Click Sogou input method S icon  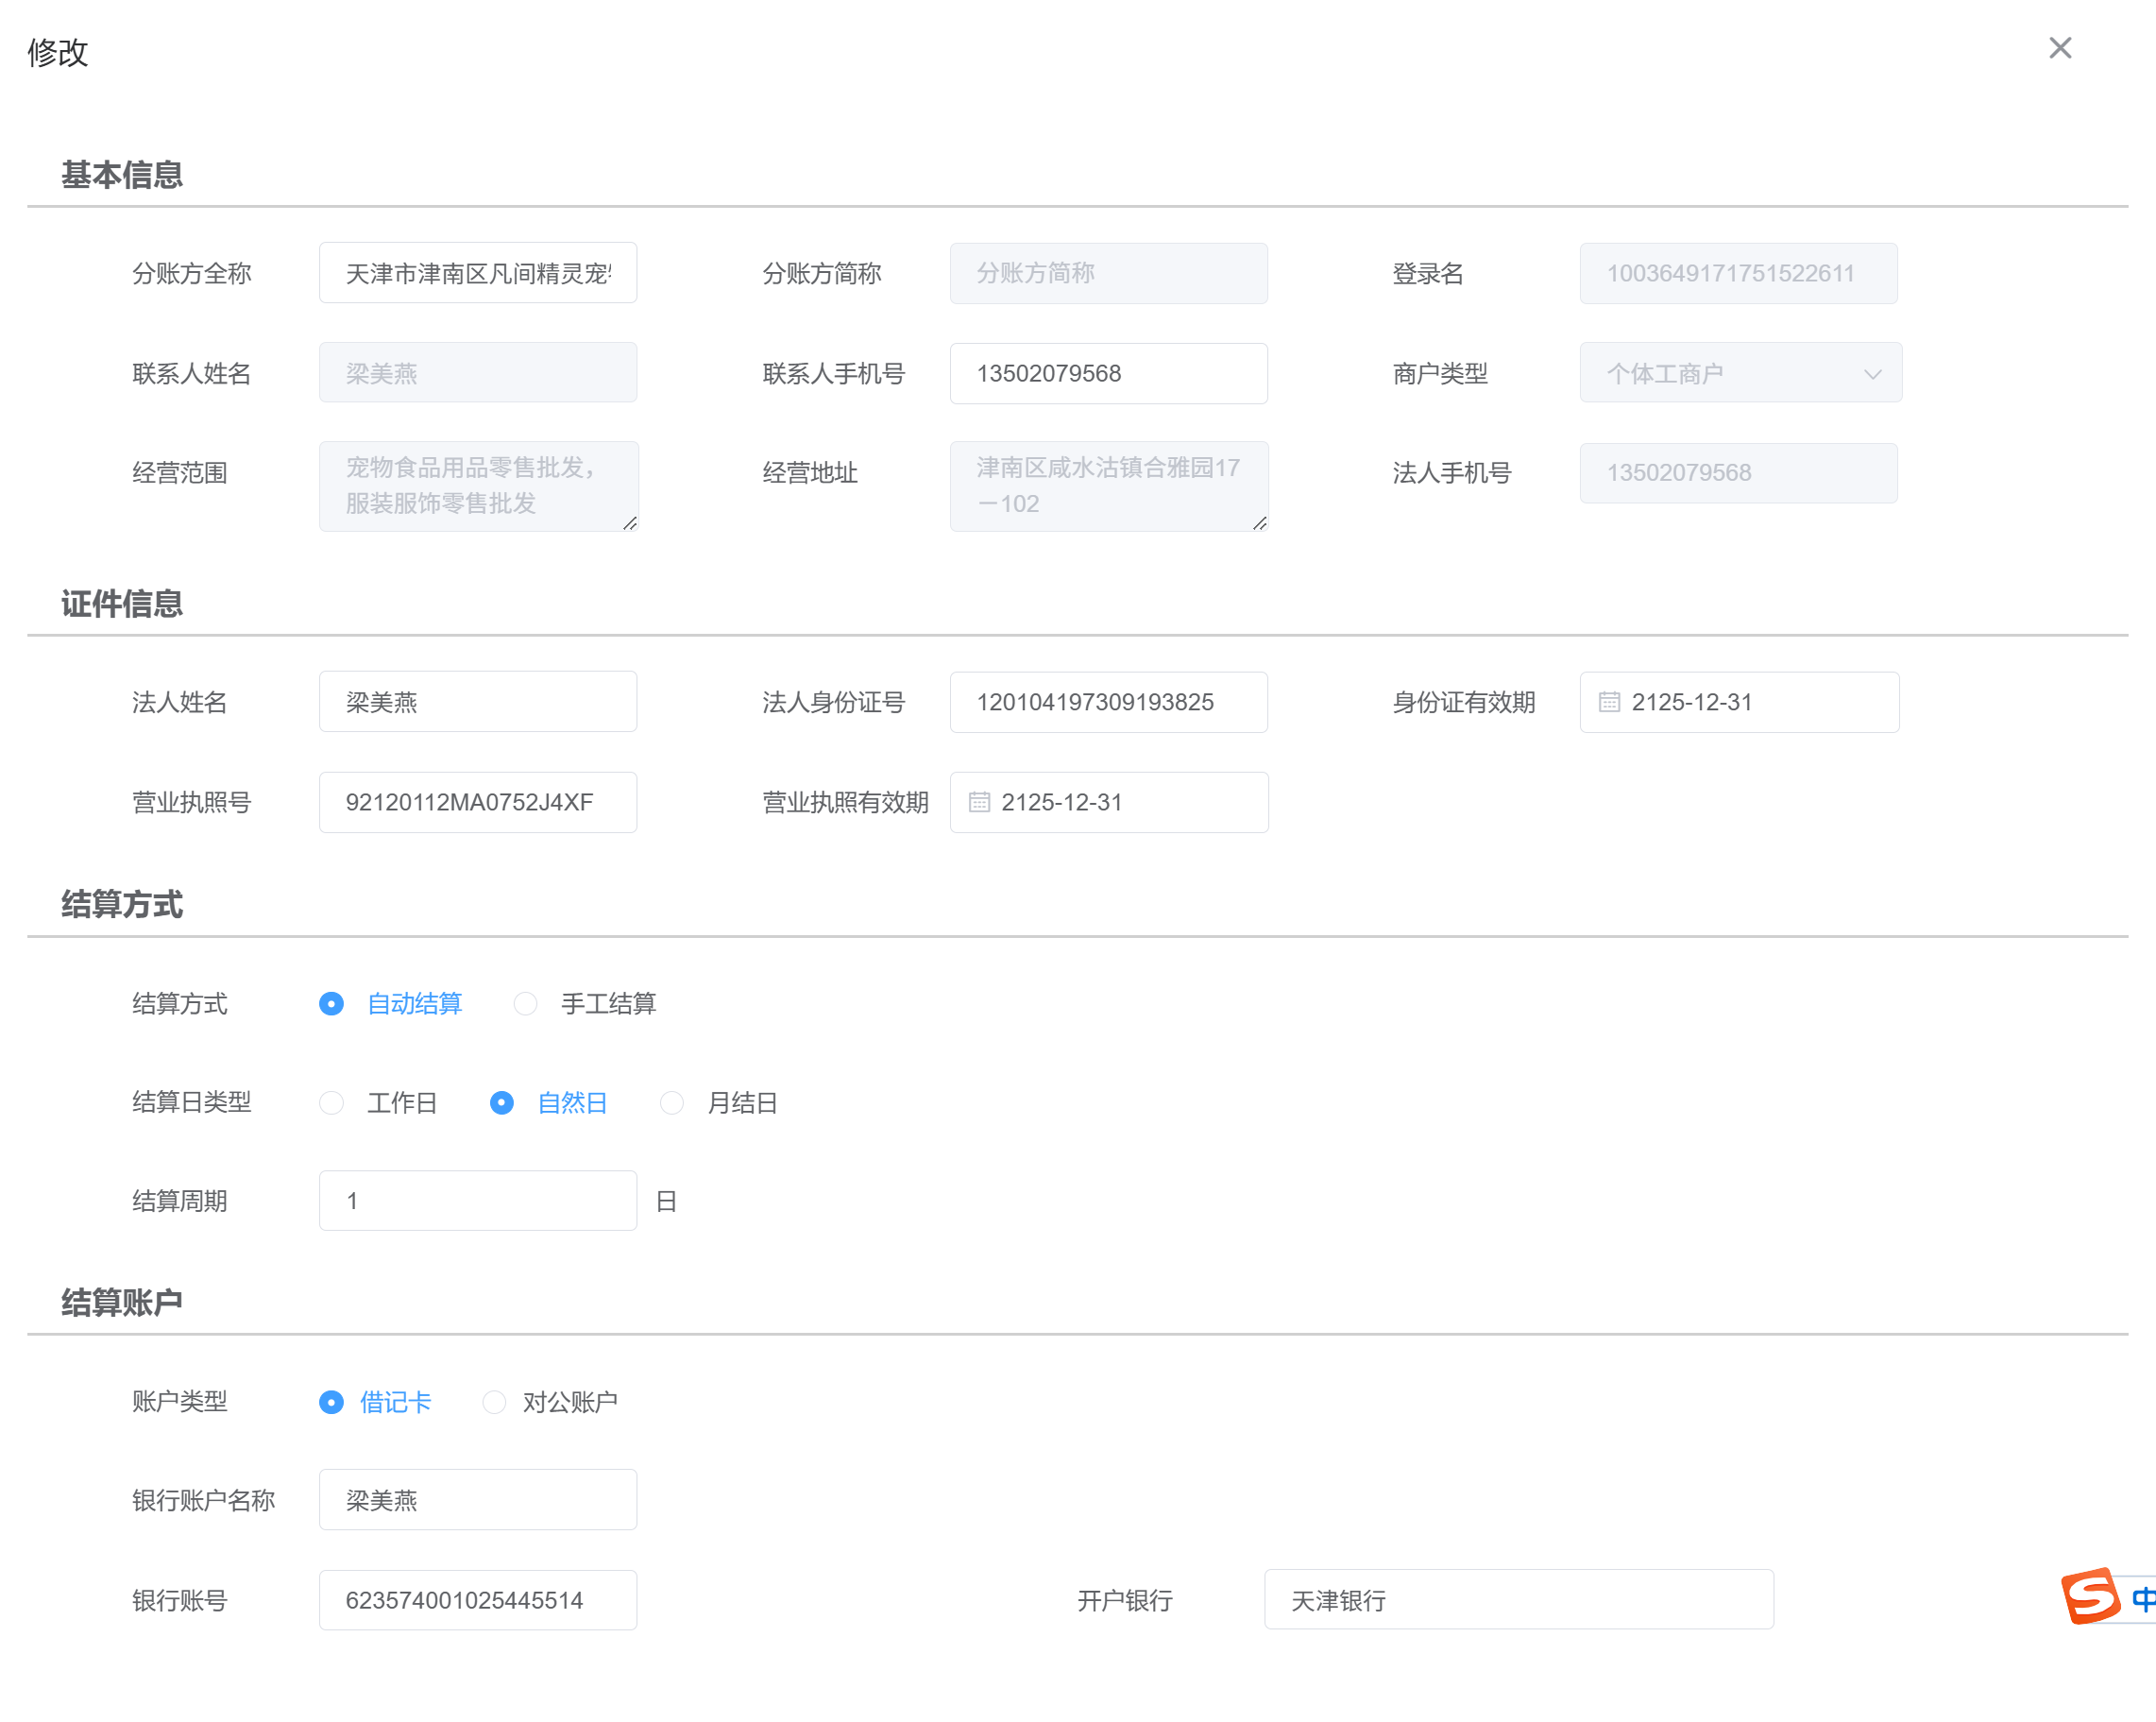coord(2090,1595)
